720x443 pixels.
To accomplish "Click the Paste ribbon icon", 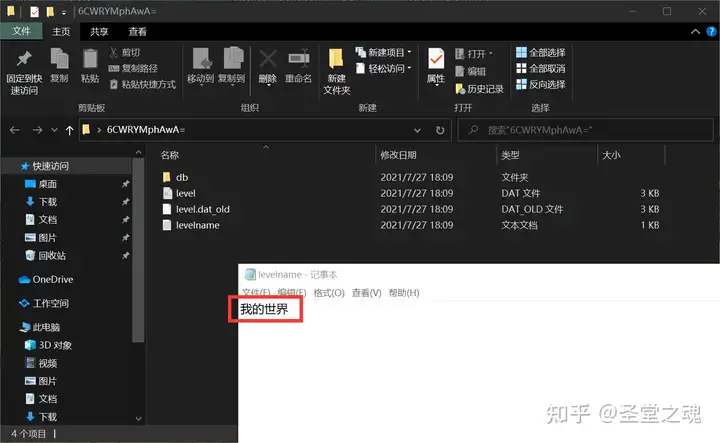I will [x=90, y=59].
